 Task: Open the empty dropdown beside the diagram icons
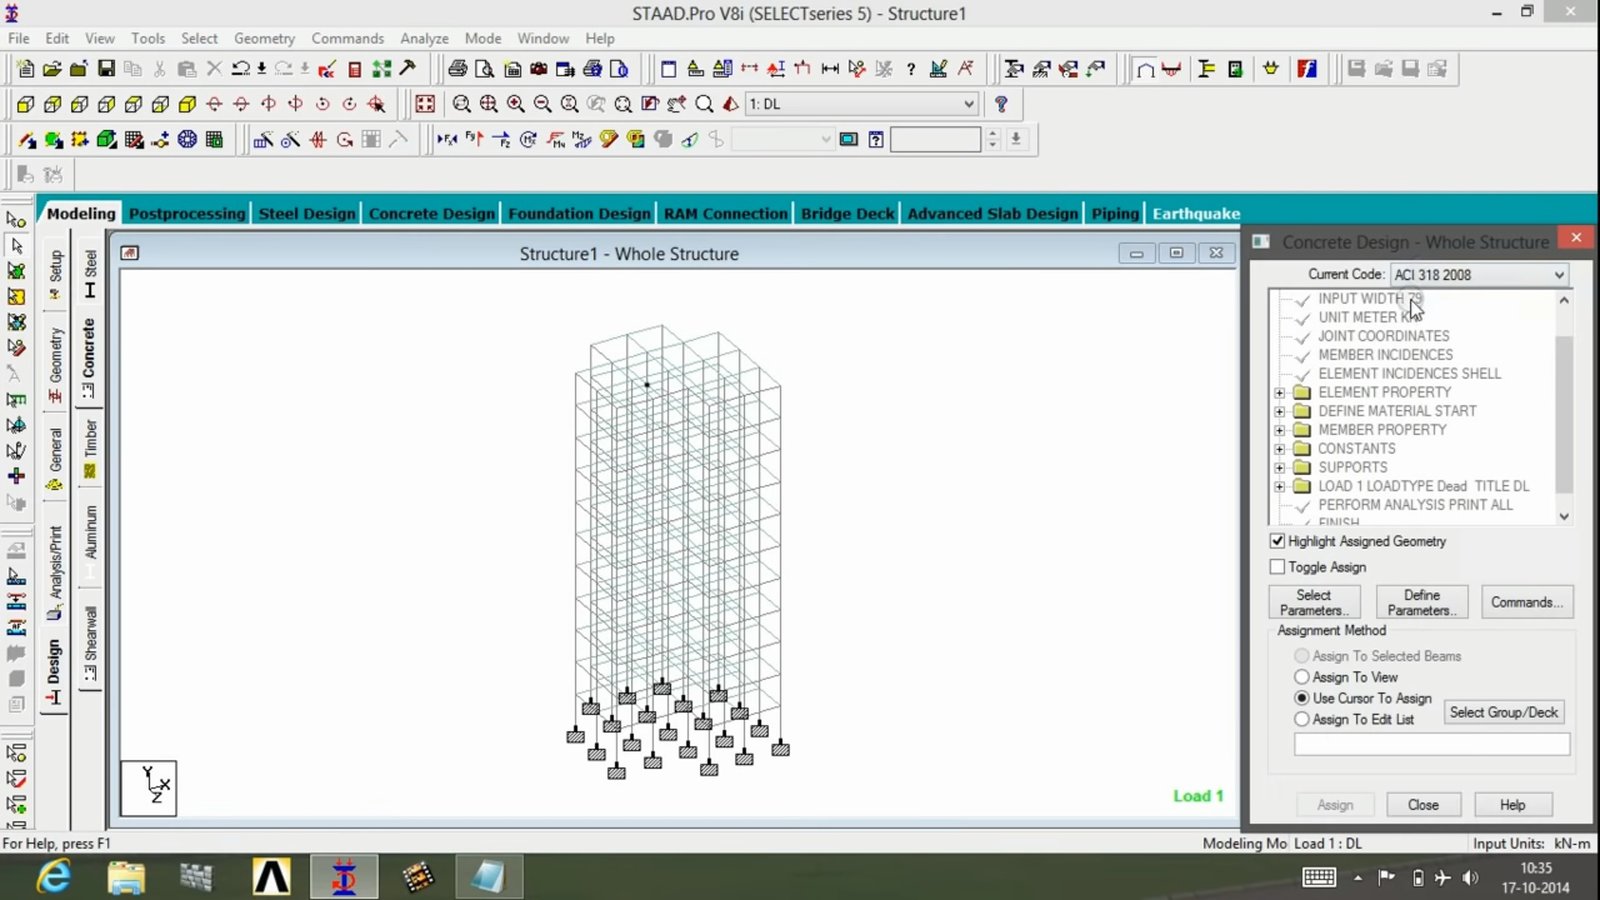782,140
